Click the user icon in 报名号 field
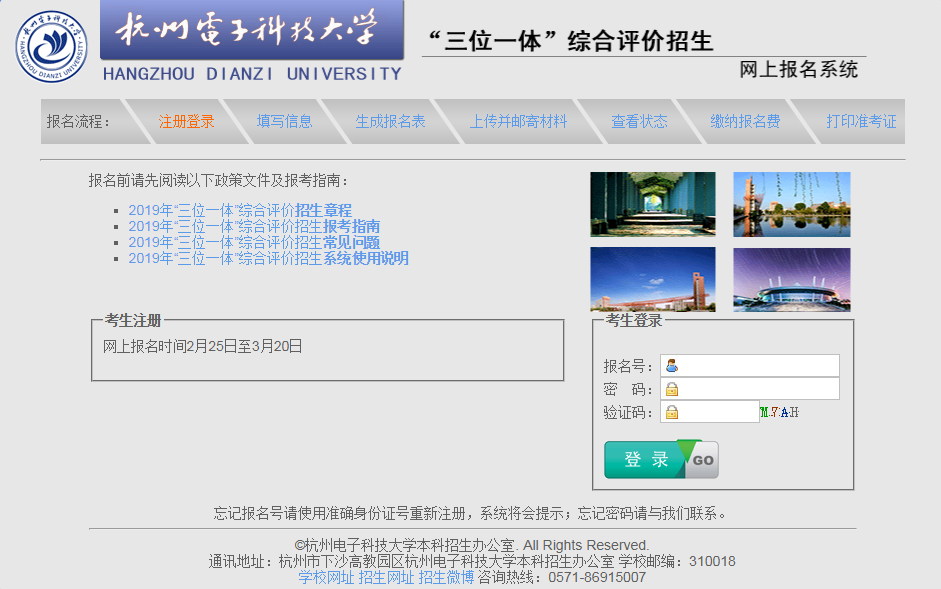 coord(672,366)
